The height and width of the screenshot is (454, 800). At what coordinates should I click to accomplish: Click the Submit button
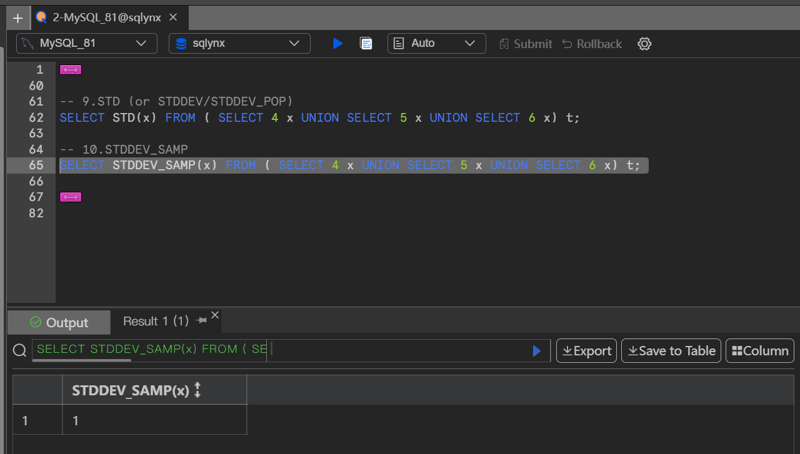pyautogui.click(x=526, y=44)
